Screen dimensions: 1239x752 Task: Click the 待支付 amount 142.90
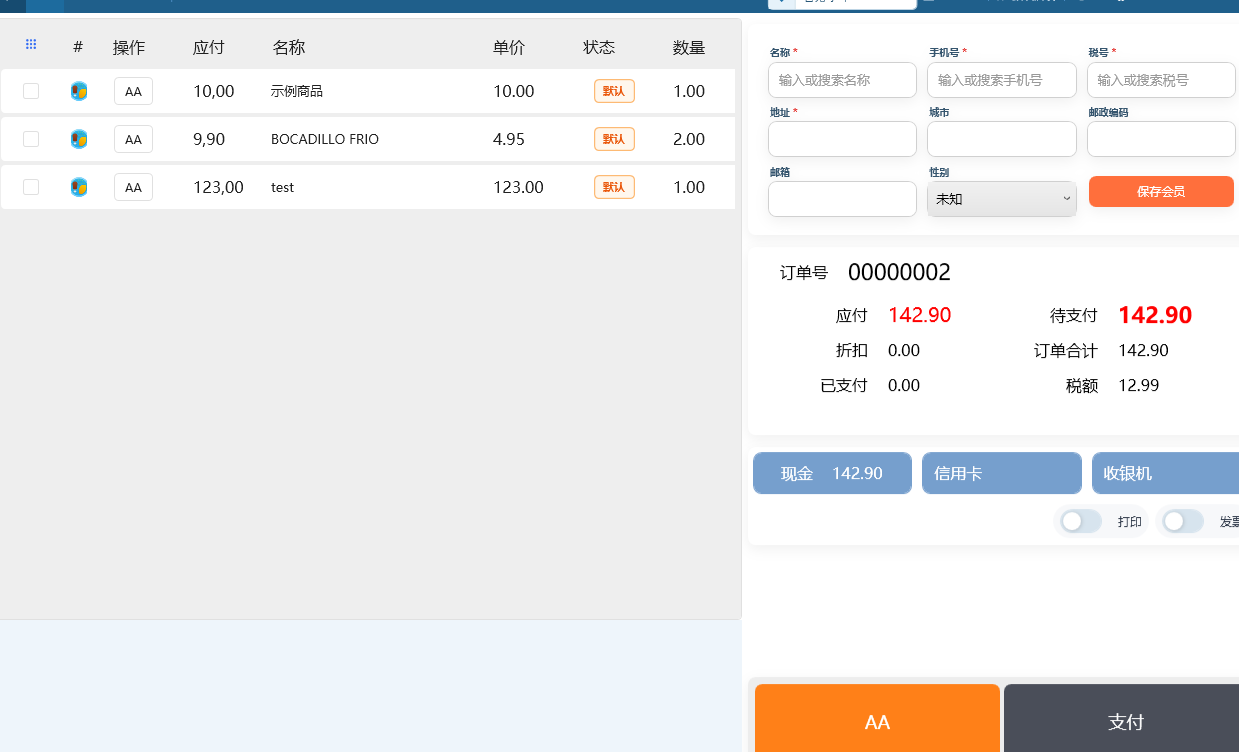tap(1155, 315)
